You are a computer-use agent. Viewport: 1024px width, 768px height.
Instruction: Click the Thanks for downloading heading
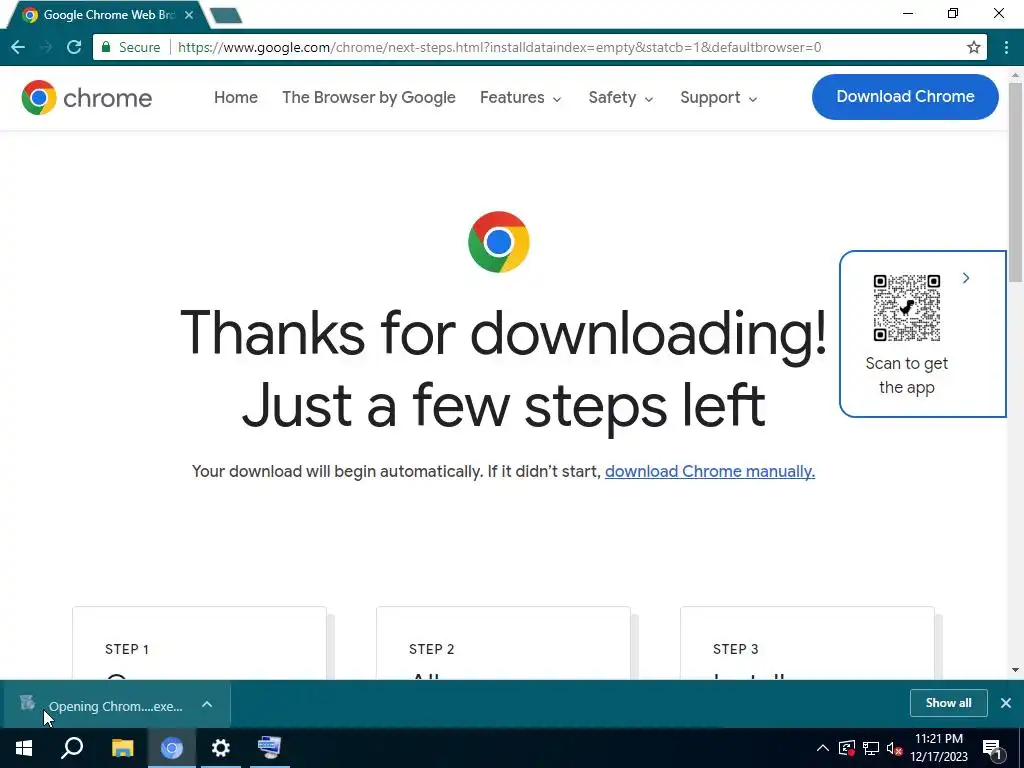coord(504,369)
